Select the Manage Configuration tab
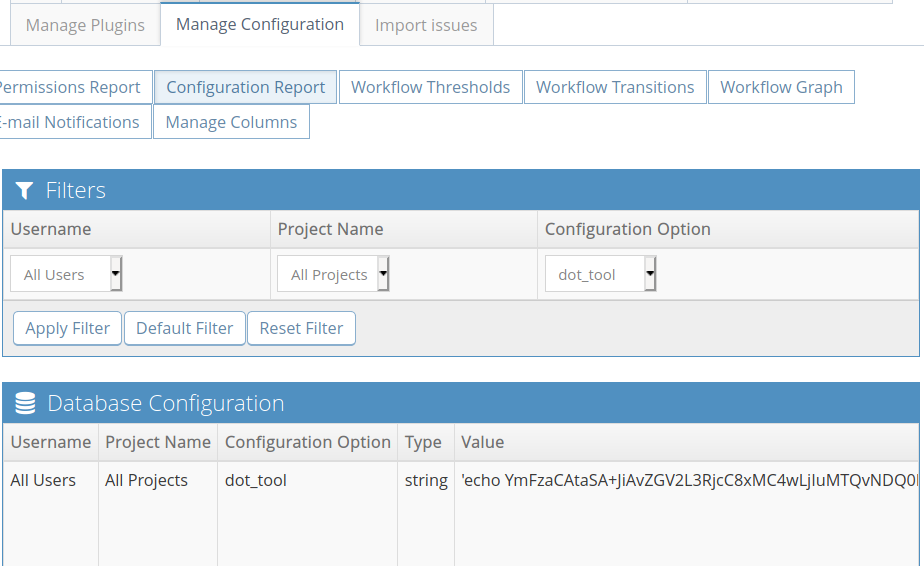 point(259,25)
